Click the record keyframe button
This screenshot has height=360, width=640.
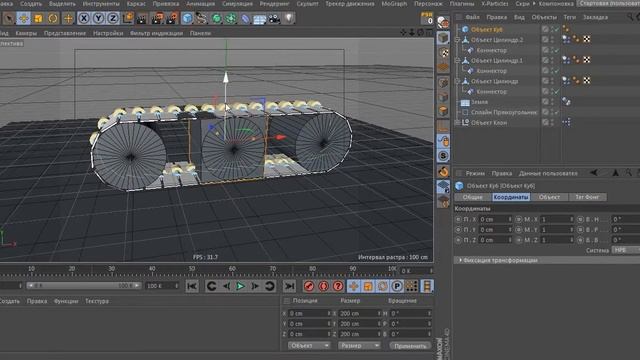tap(309, 286)
